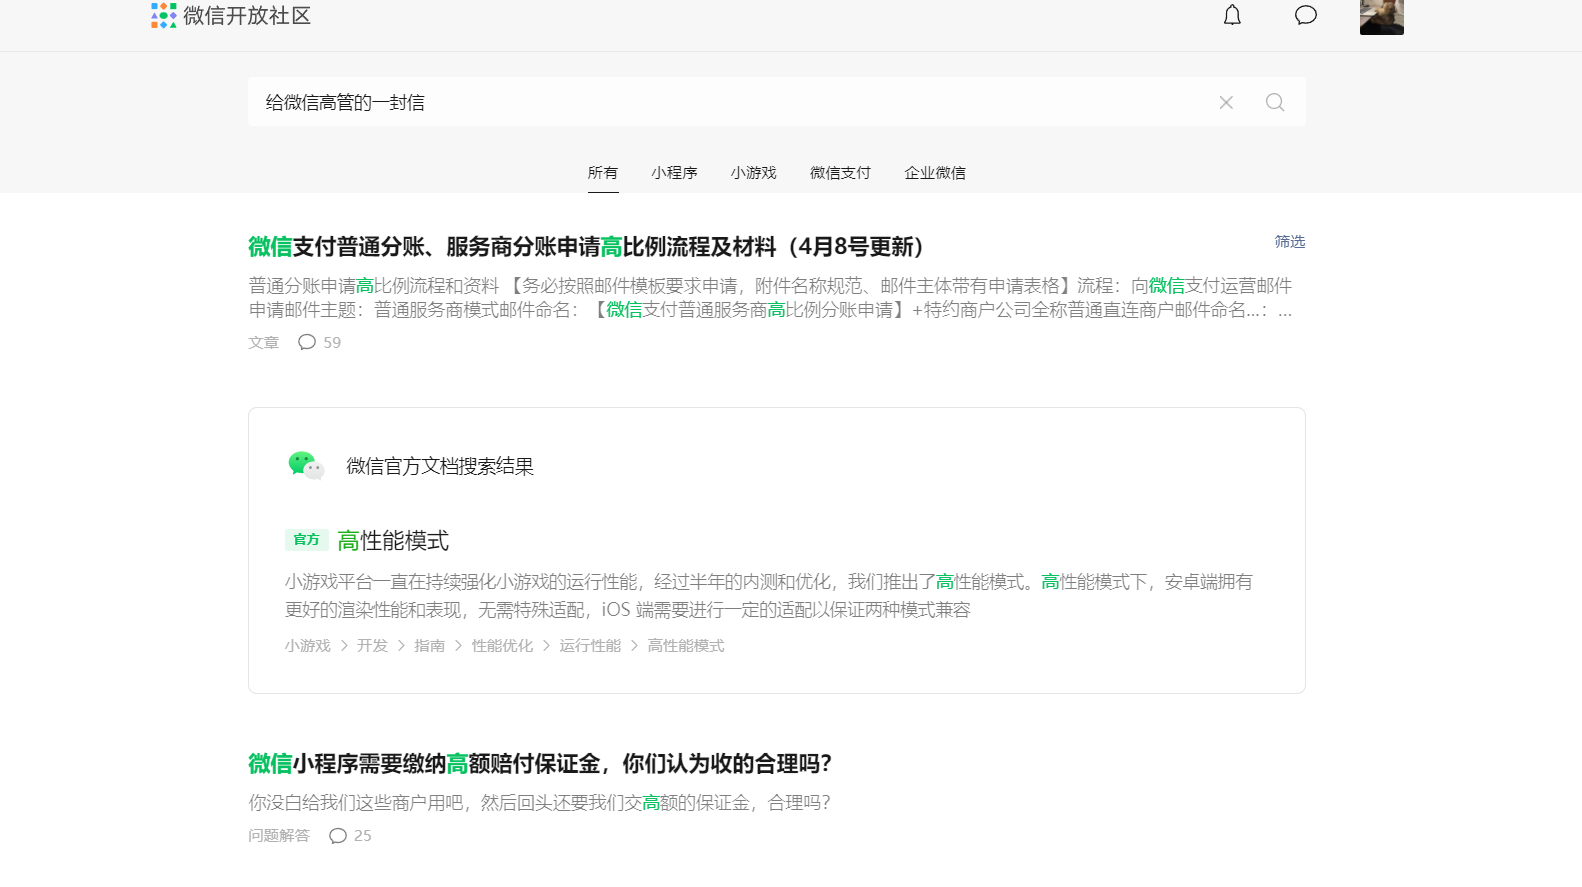
Task: Click 微信官方文档搜索结果 heading
Action: click(x=440, y=466)
